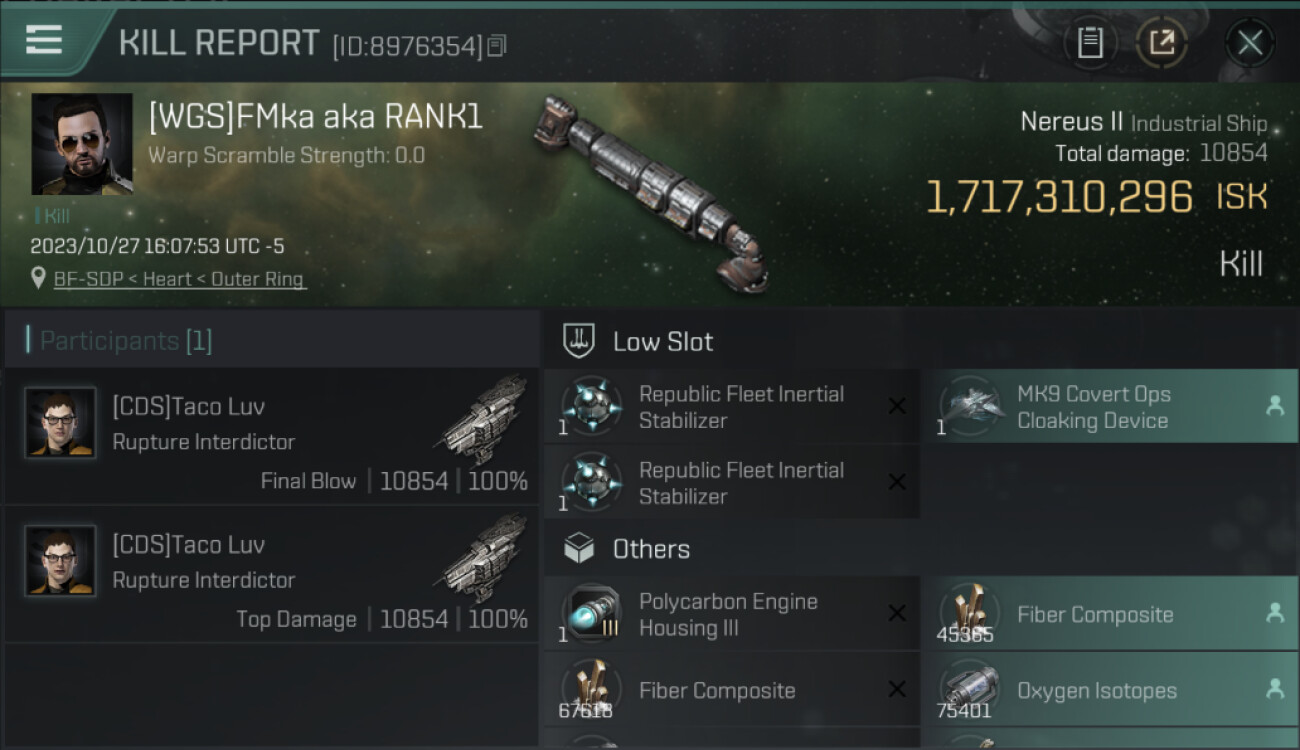Image resolution: width=1300 pixels, height=750 pixels.
Task: Open the hamburger menu in top-left
Action: 44,40
